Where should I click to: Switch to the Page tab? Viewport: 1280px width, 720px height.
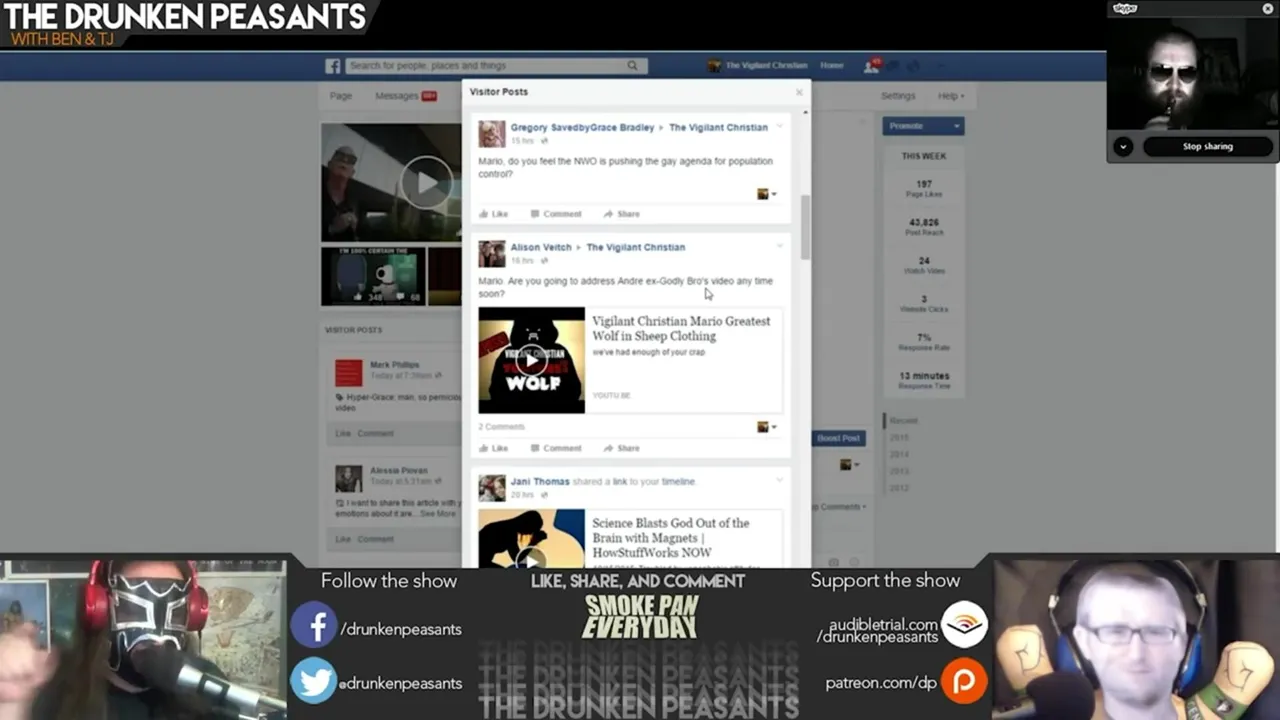(341, 96)
